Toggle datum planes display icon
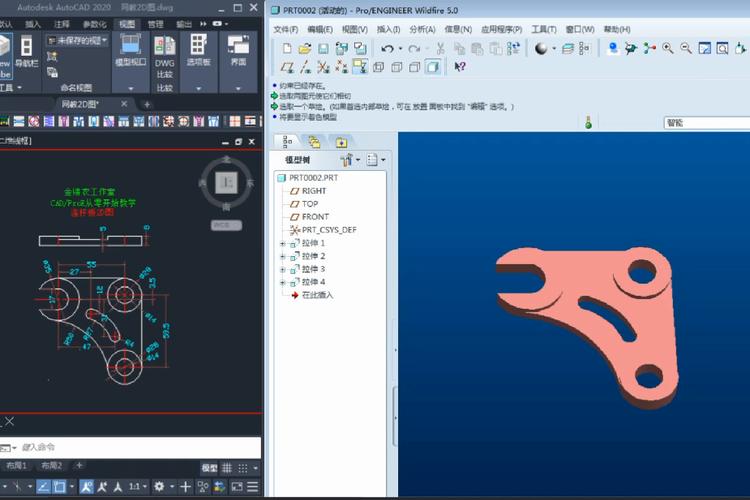This screenshot has width=750, height=500. tap(287, 67)
